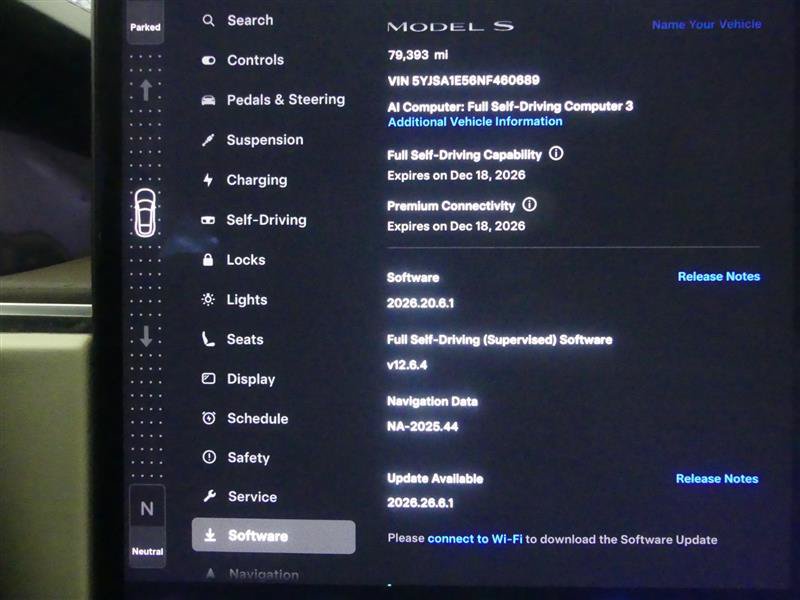Click the Safety alert icon
The image size is (800, 600).
coord(209,457)
